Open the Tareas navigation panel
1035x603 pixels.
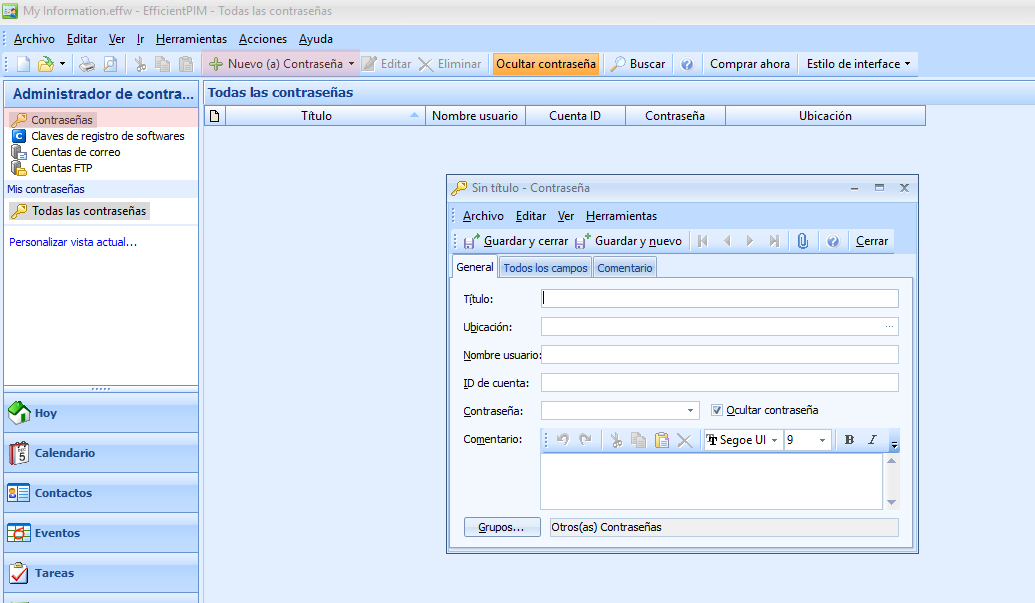[x=101, y=573]
